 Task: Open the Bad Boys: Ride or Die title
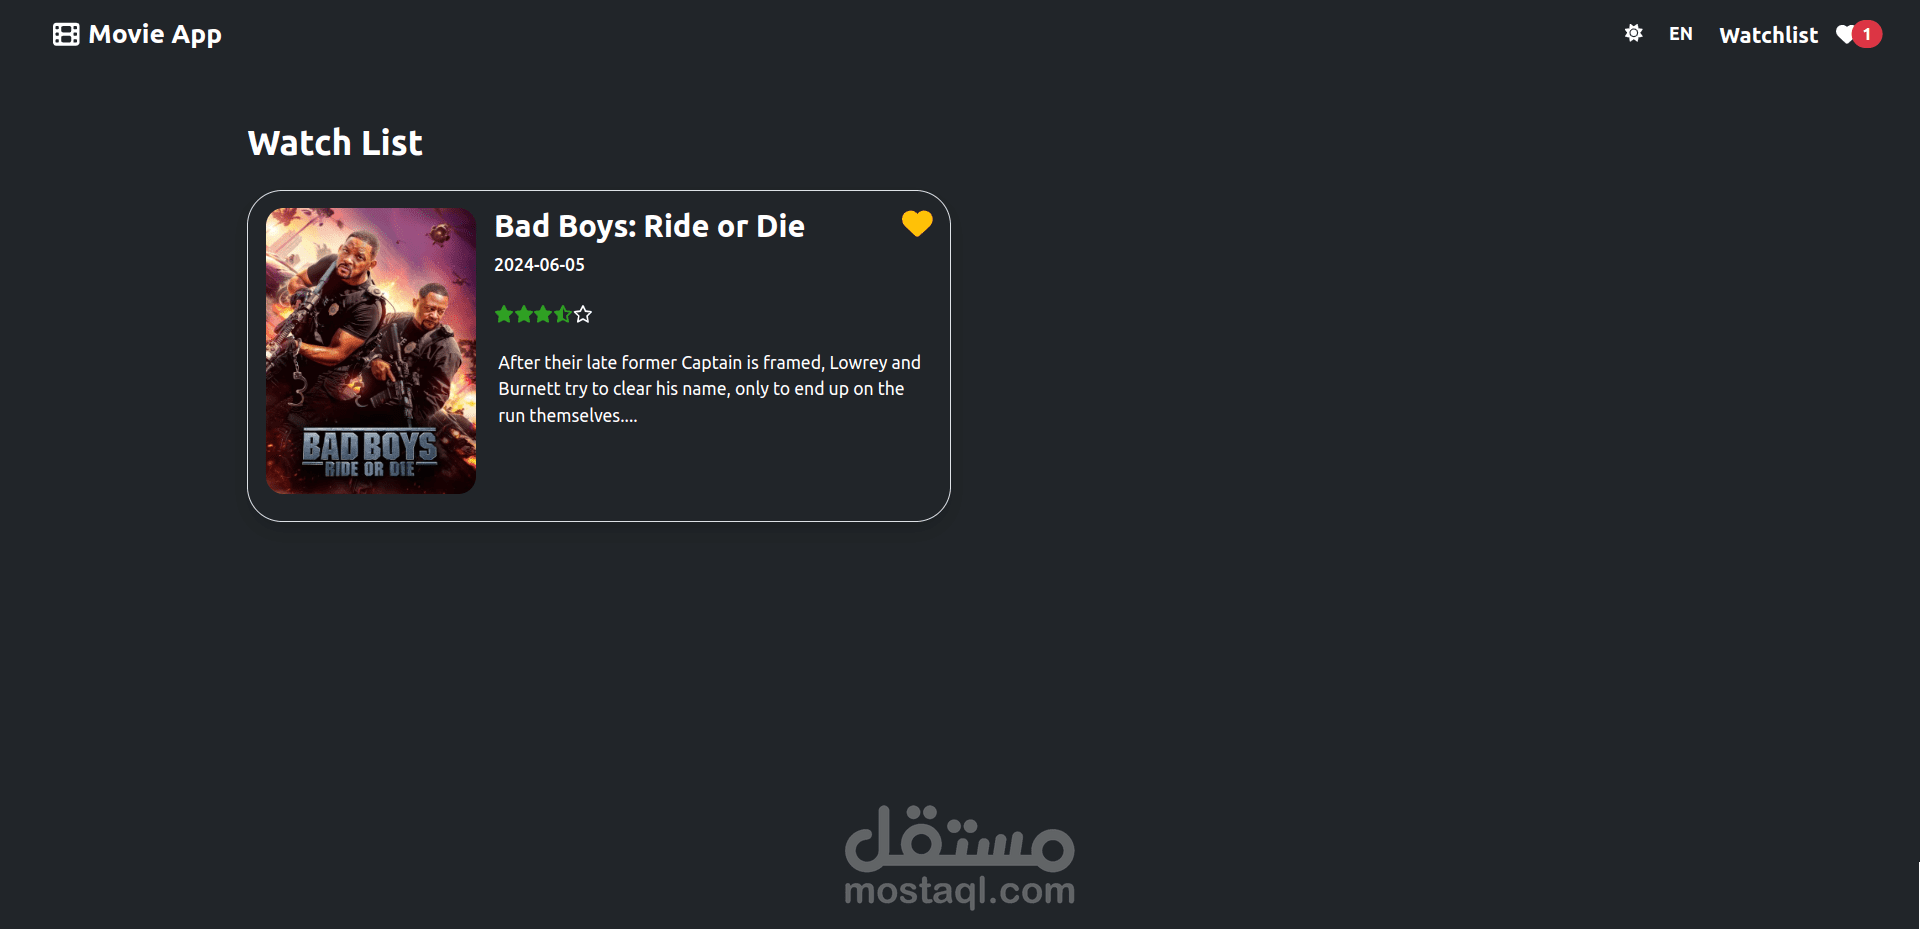click(649, 226)
